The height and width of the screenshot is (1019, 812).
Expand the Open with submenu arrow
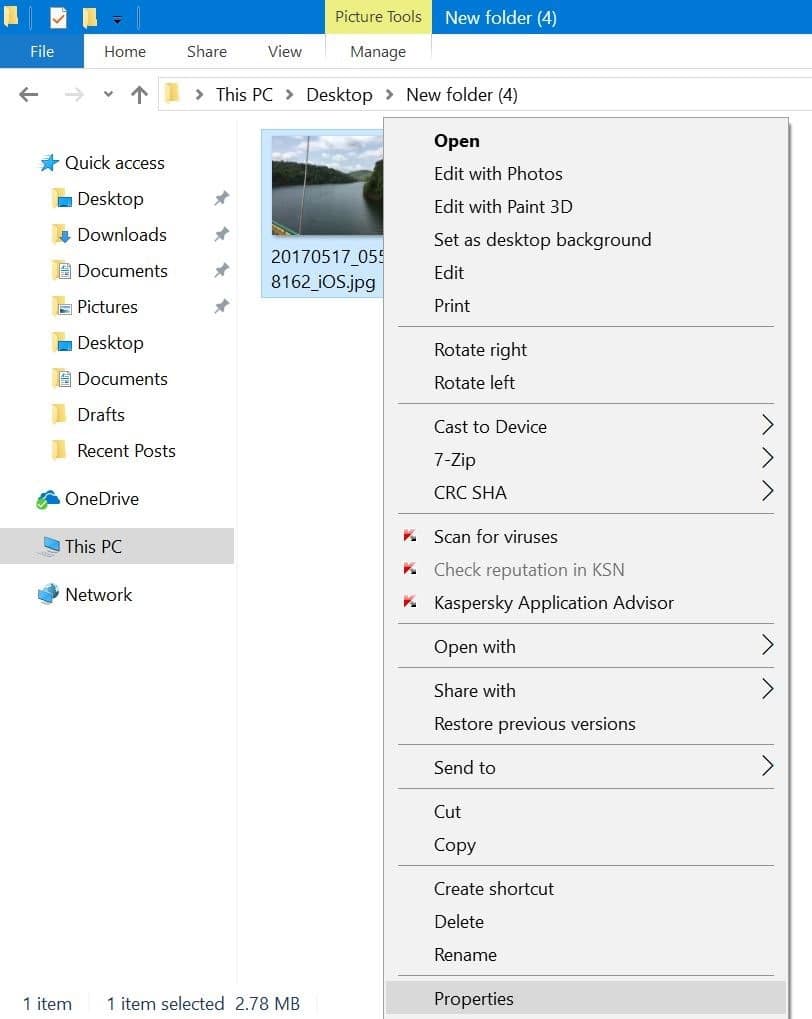pyautogui.click(x=768, y=647)
